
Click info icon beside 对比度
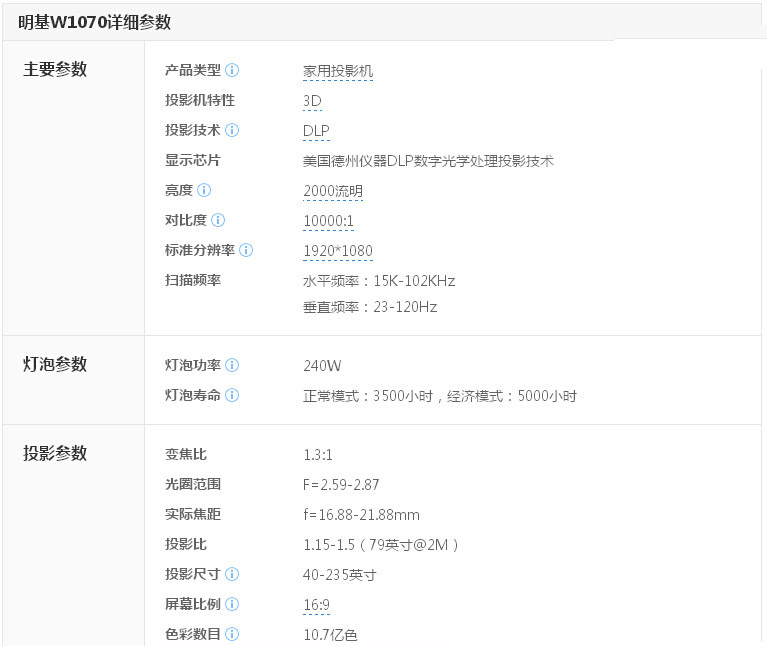point(218,220)
